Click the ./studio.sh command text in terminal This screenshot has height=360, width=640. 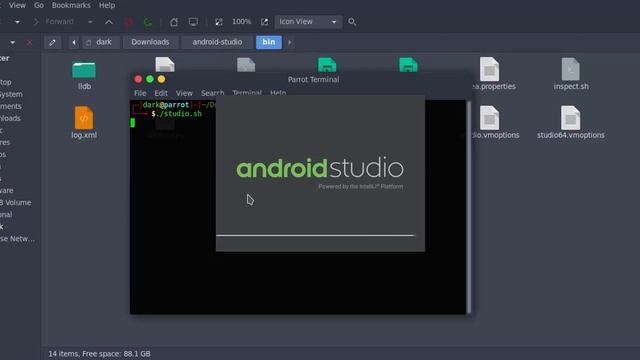tap(179, 114)
